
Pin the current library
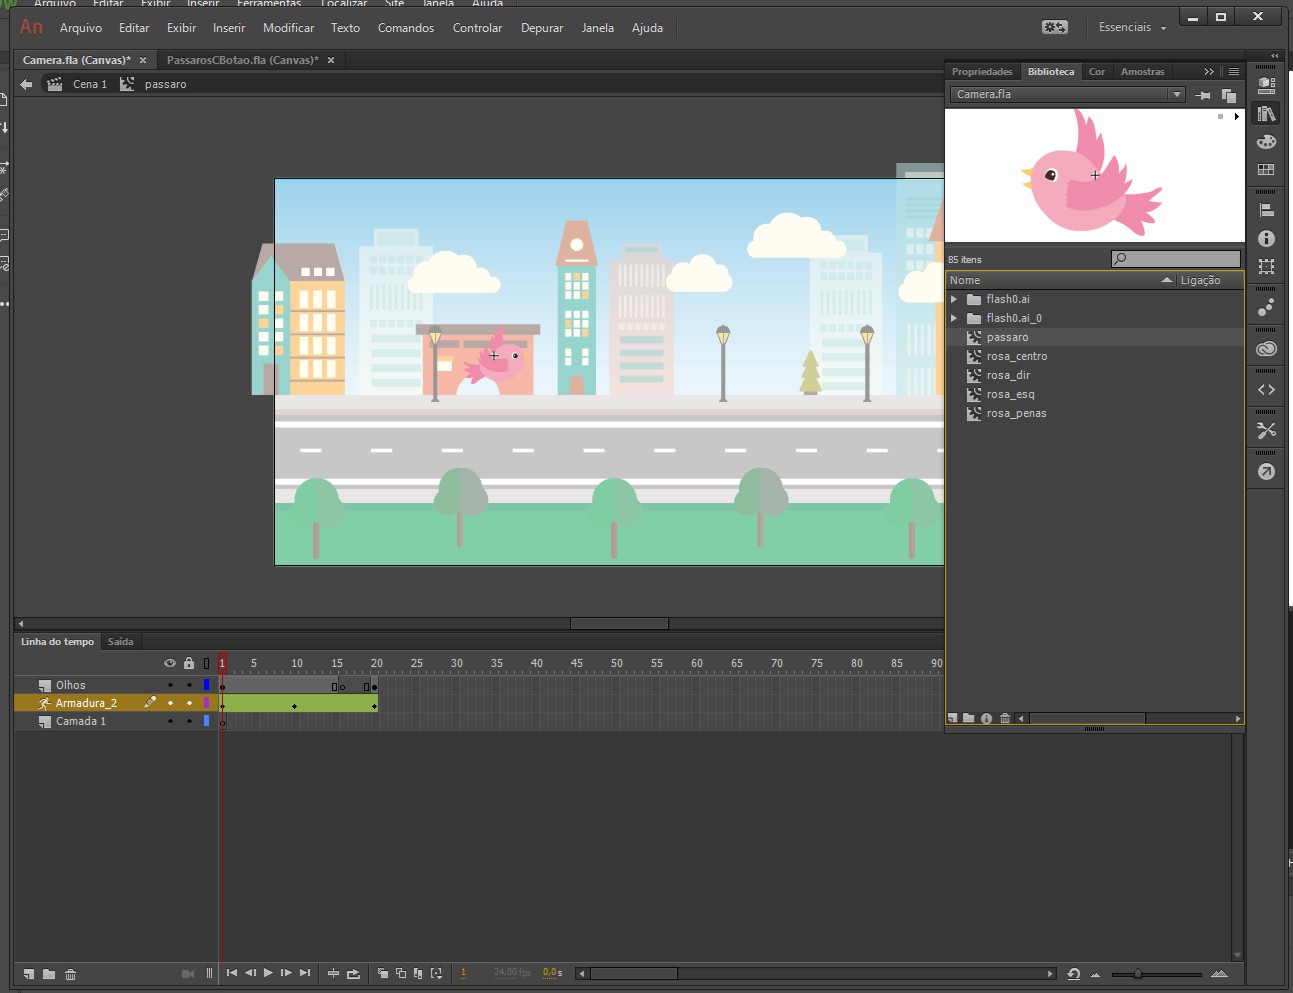(1203, 95)
